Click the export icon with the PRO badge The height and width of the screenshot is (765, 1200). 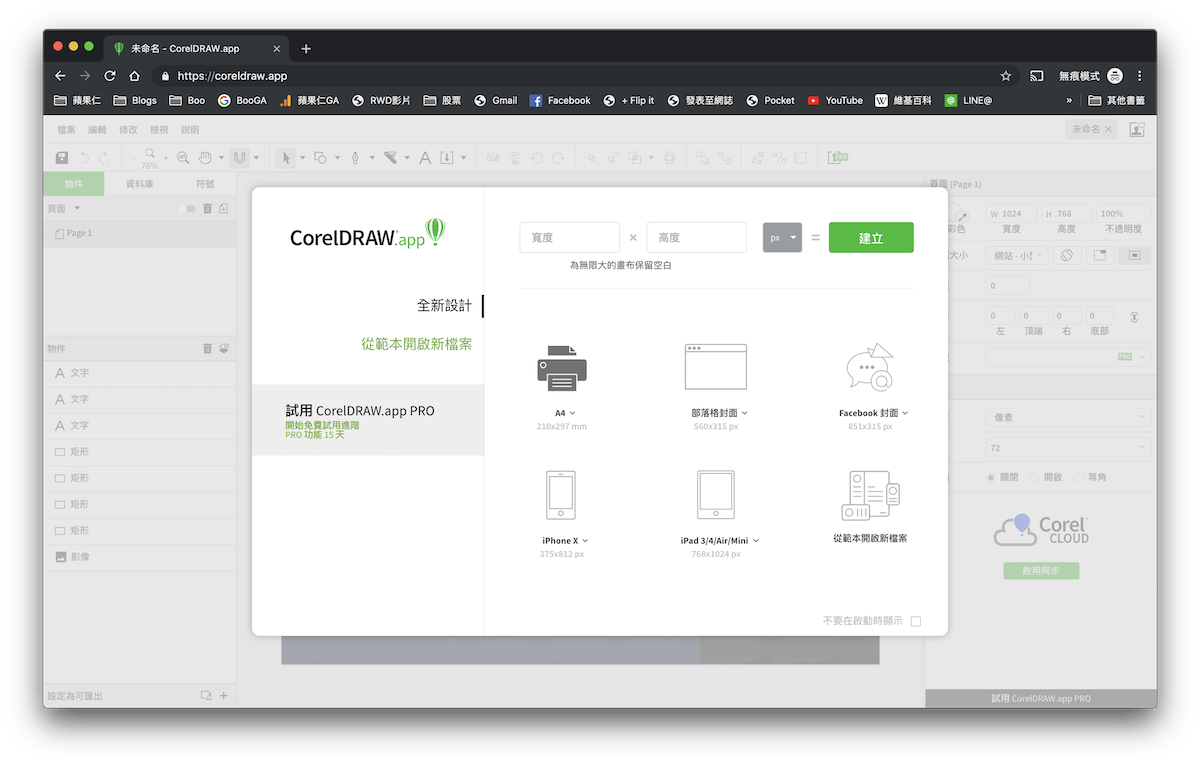837,158
